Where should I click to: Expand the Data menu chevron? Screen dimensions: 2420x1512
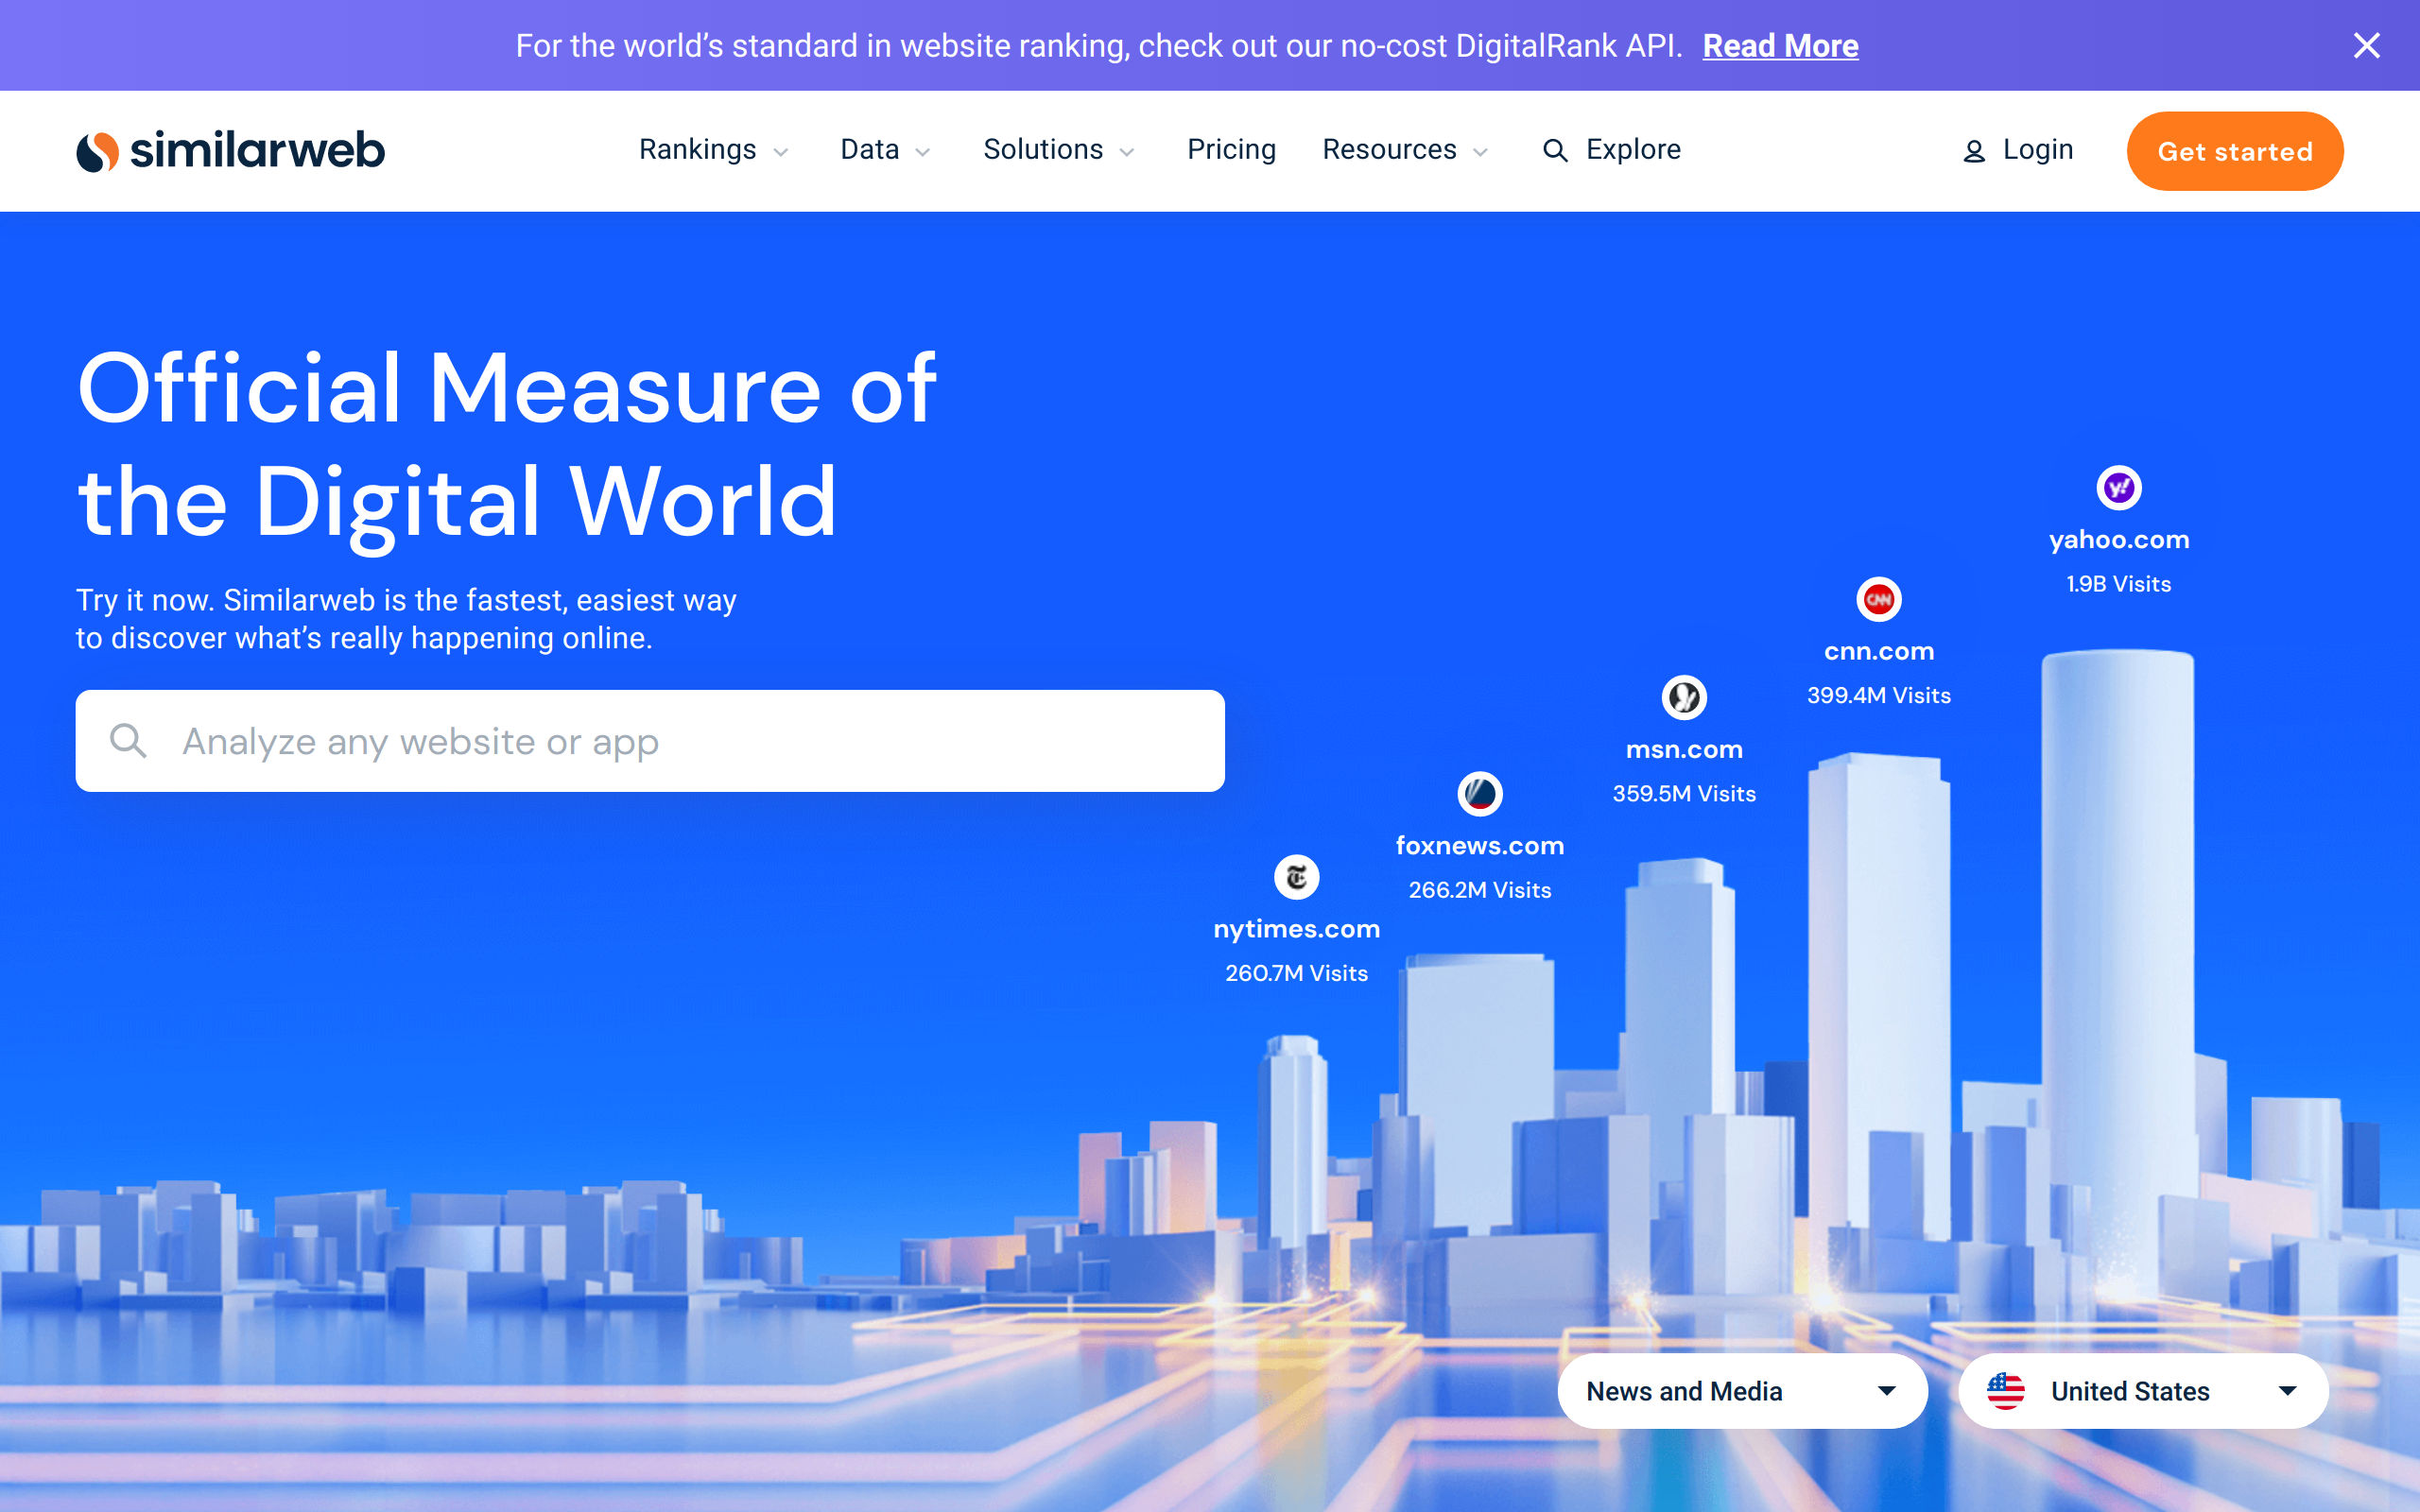(x=923, y=152)
